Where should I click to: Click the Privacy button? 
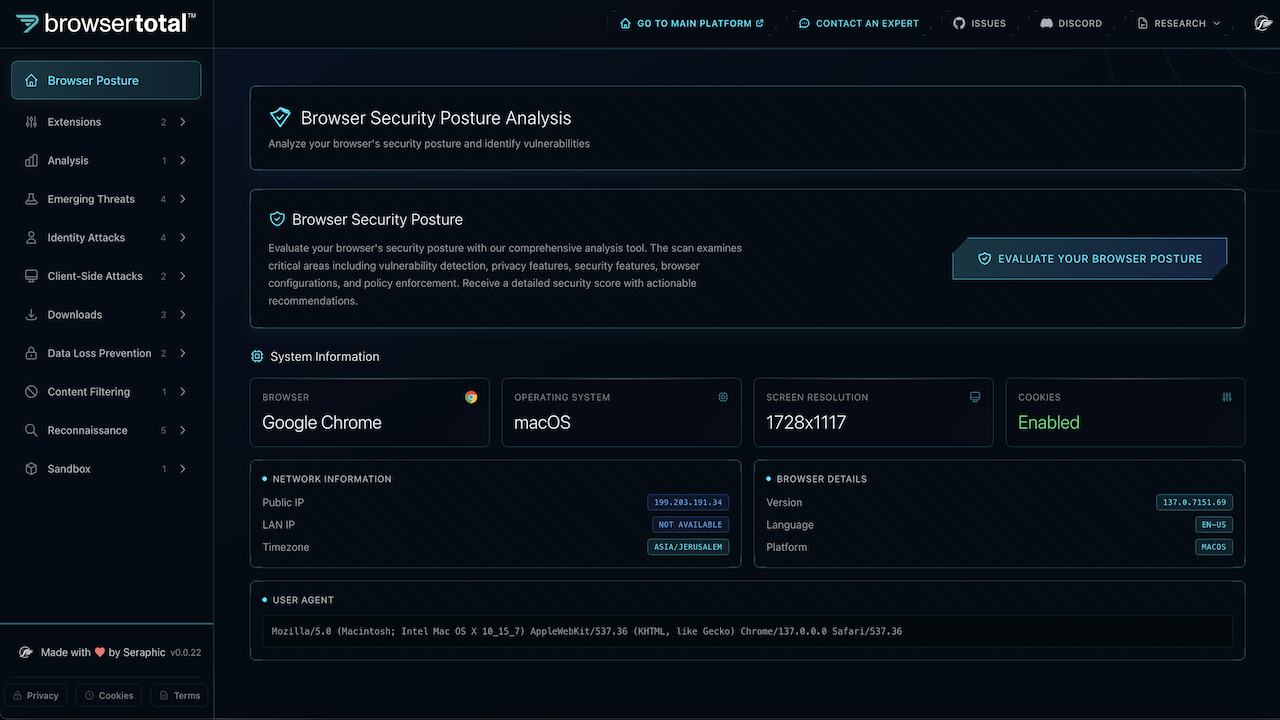tap(36, 695)
